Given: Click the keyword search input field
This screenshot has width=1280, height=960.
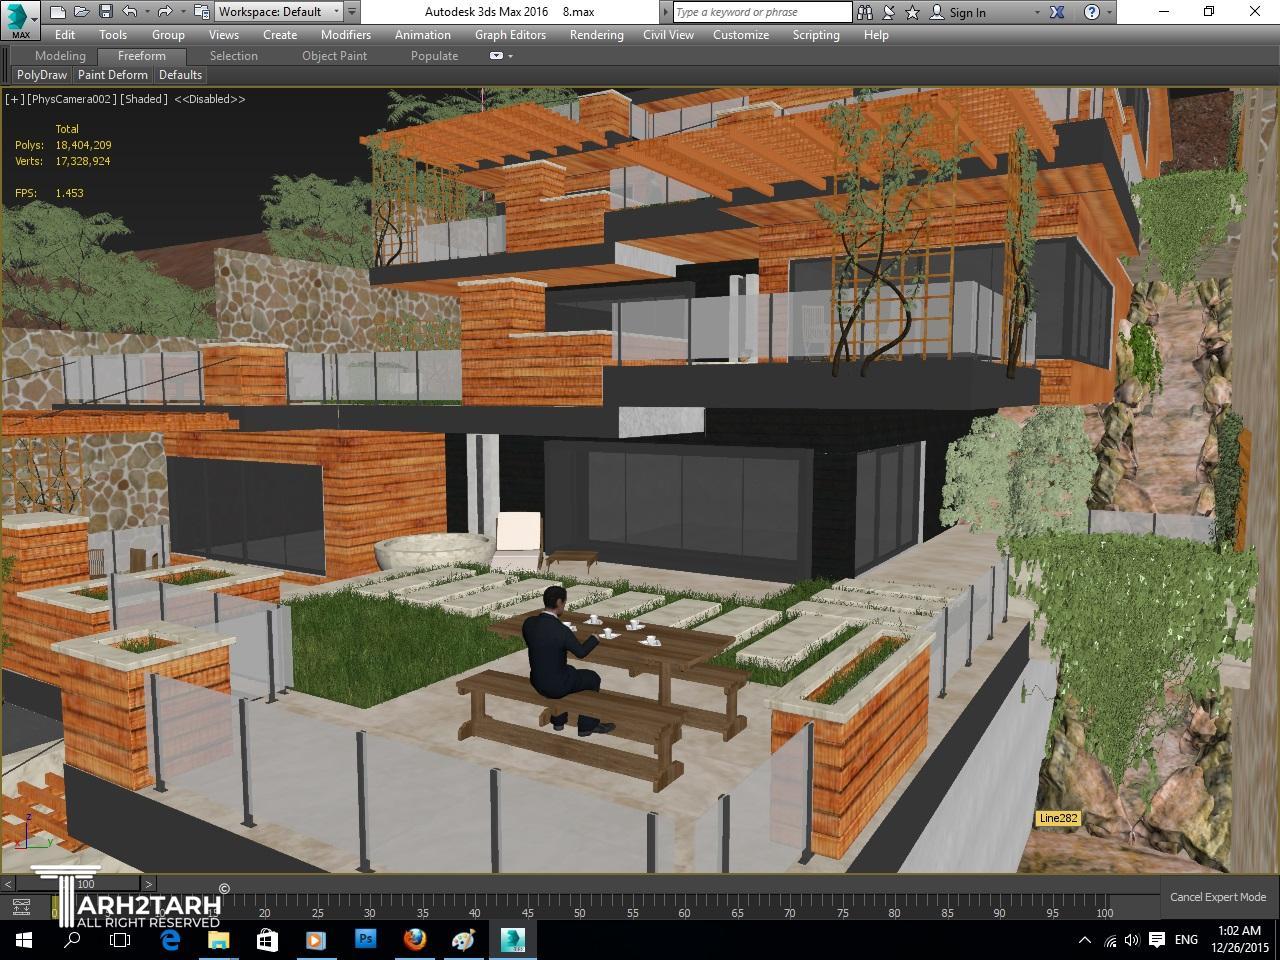Looking at the screenshot, I should 762,12.
